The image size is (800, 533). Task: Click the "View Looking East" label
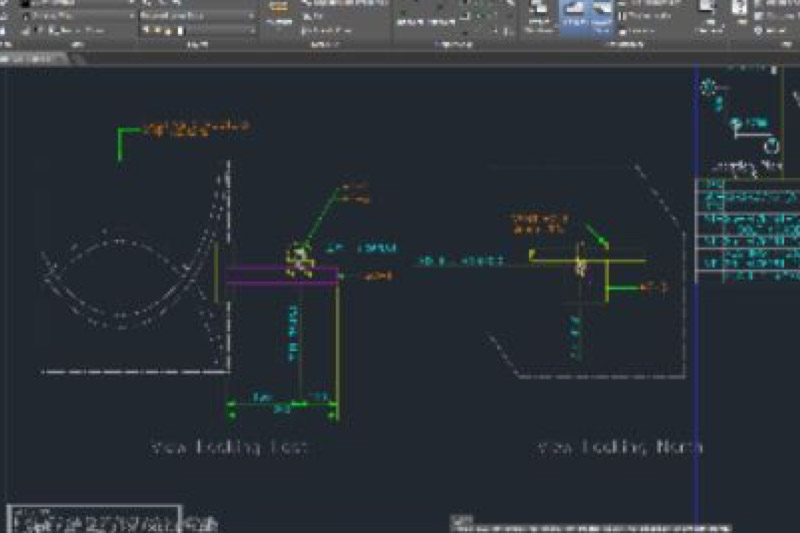coord(230,447)
